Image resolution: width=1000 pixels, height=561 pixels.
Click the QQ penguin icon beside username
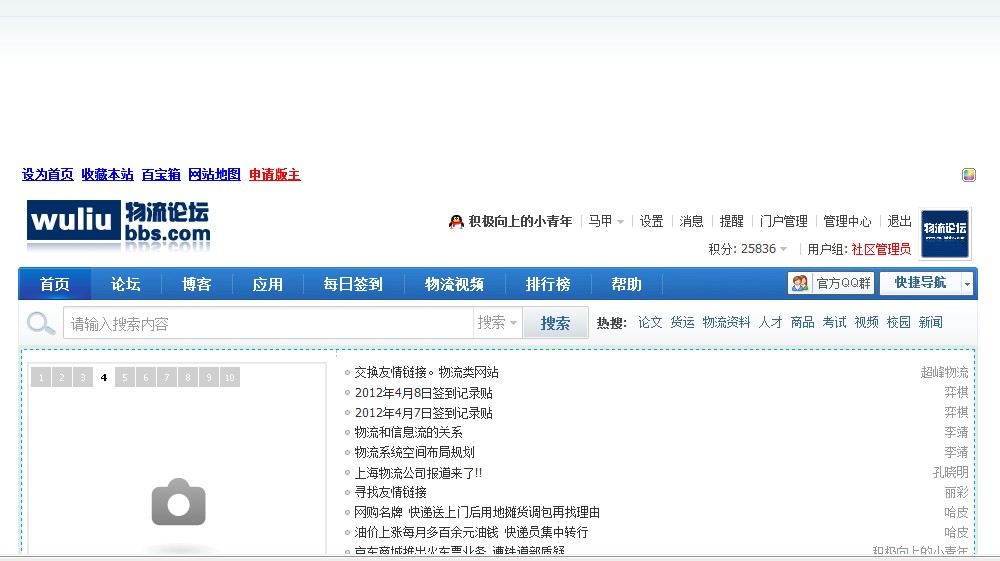456,221
